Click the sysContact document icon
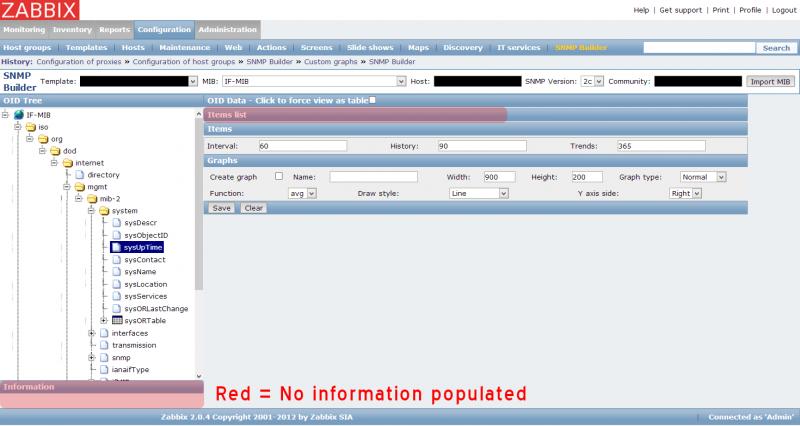The height and width of the screenshot is (426, 800). [x=116, y=260]
